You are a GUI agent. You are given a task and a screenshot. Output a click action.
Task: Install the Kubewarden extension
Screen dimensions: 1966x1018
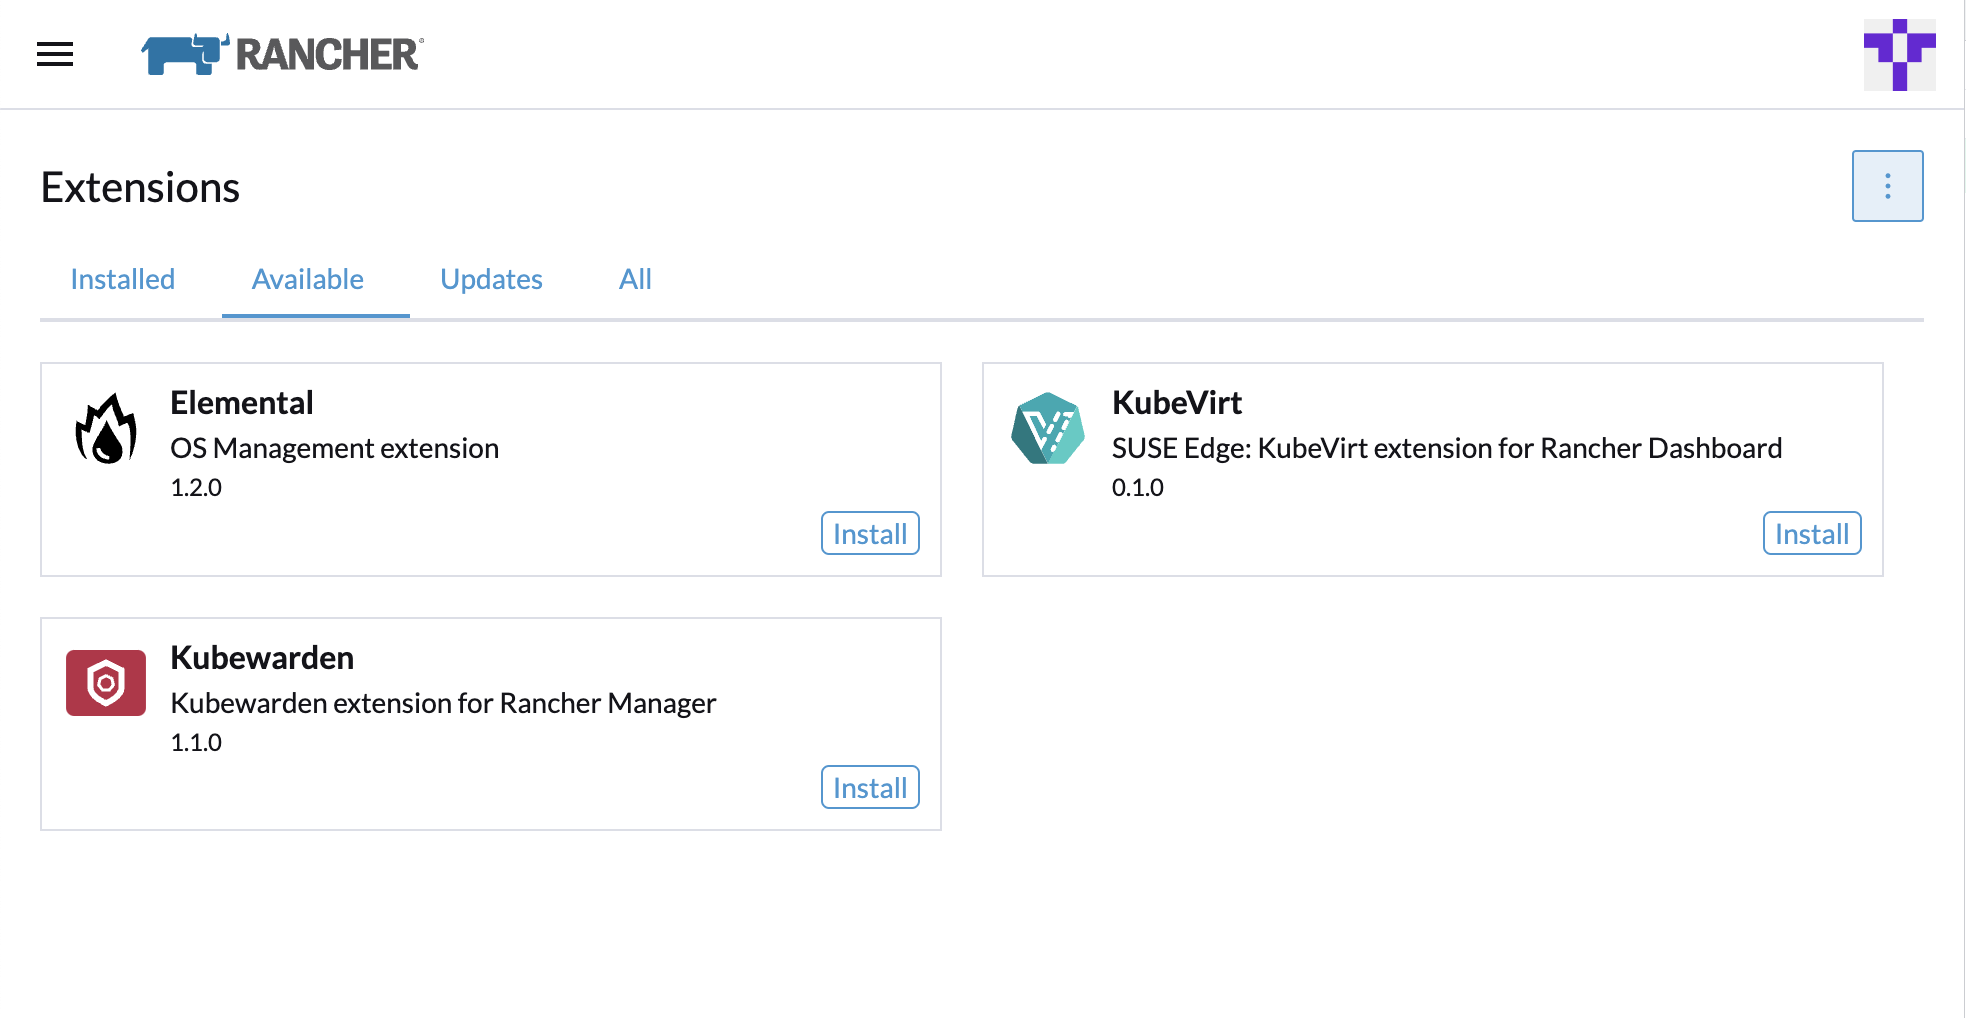870,787
